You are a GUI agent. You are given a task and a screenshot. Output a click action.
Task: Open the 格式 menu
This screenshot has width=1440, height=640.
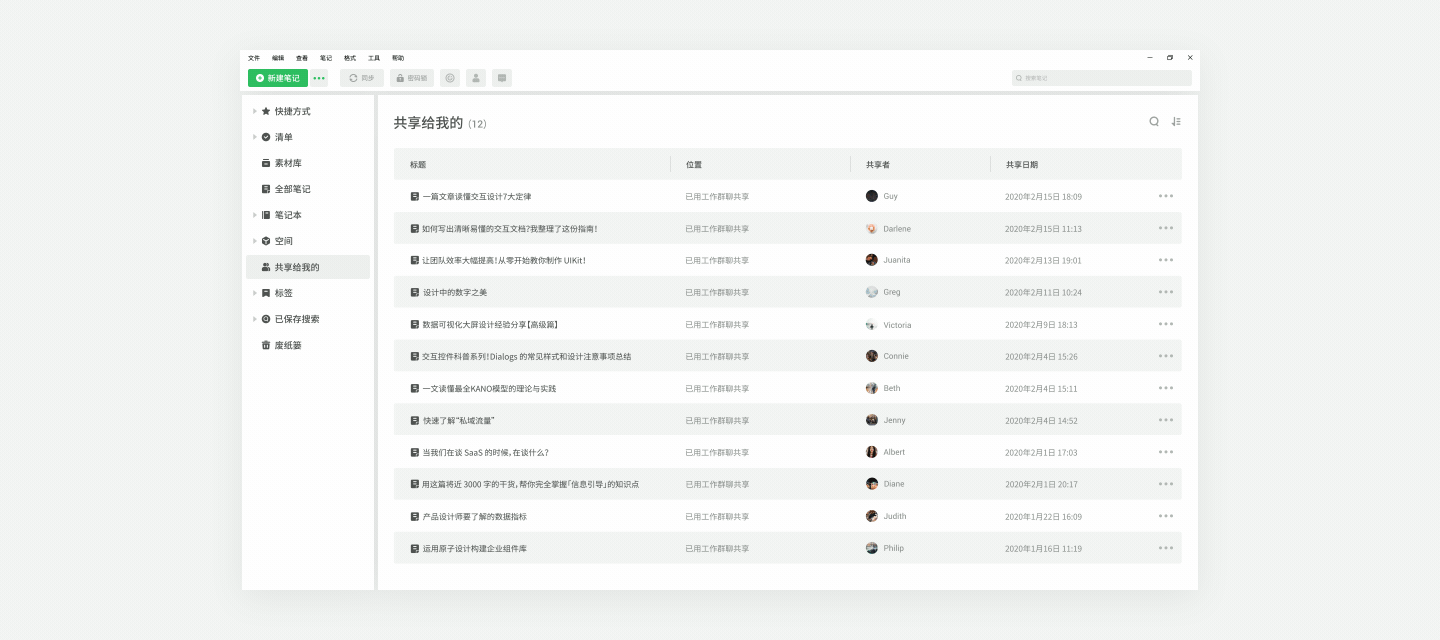point(350,58)
